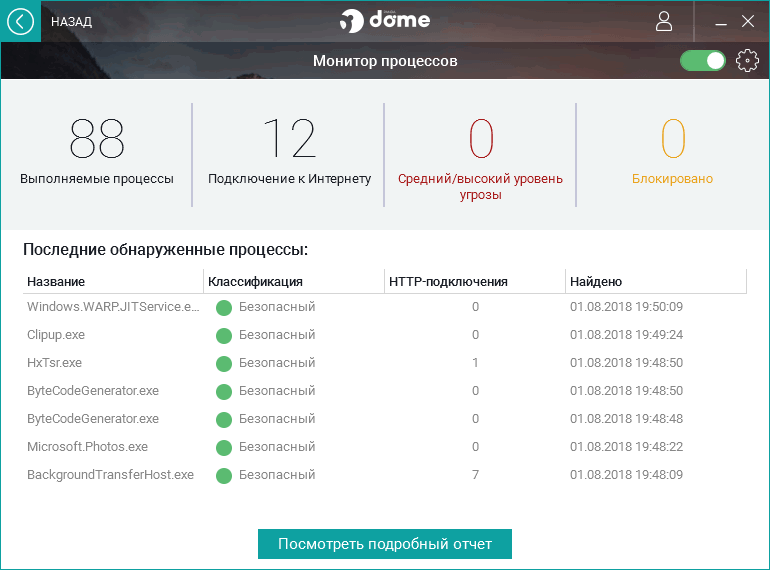Click the back arrow icon

click(x=21, y=22)
